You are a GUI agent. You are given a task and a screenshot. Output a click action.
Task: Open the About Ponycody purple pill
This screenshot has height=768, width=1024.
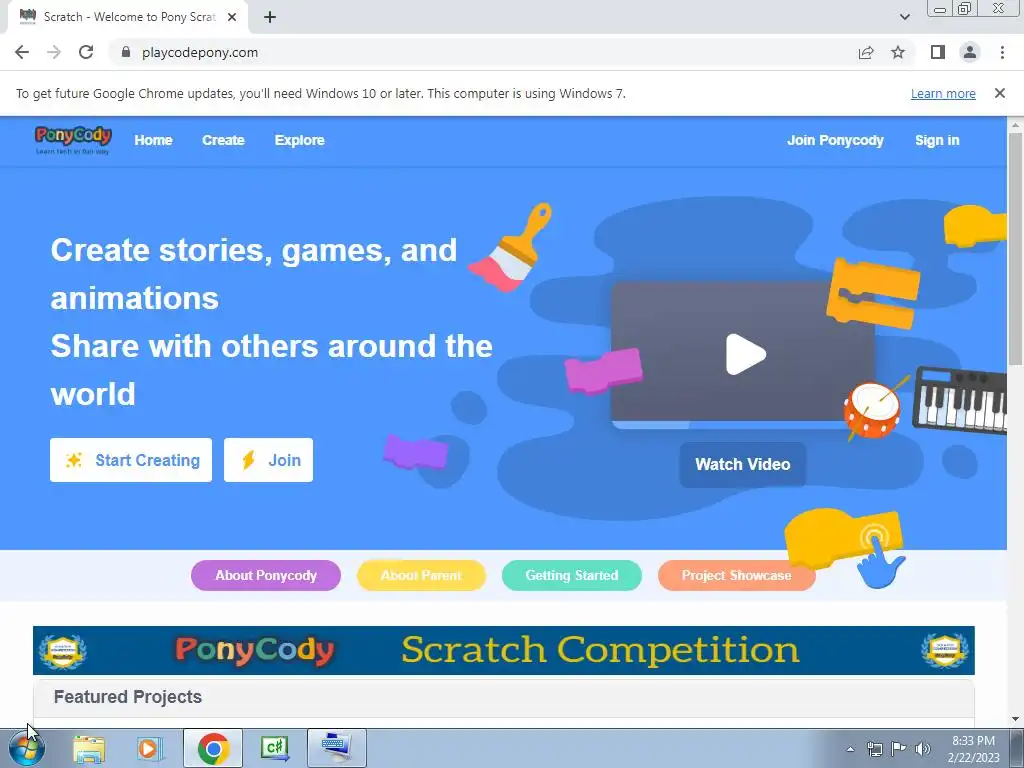click(x=266, y=575)
